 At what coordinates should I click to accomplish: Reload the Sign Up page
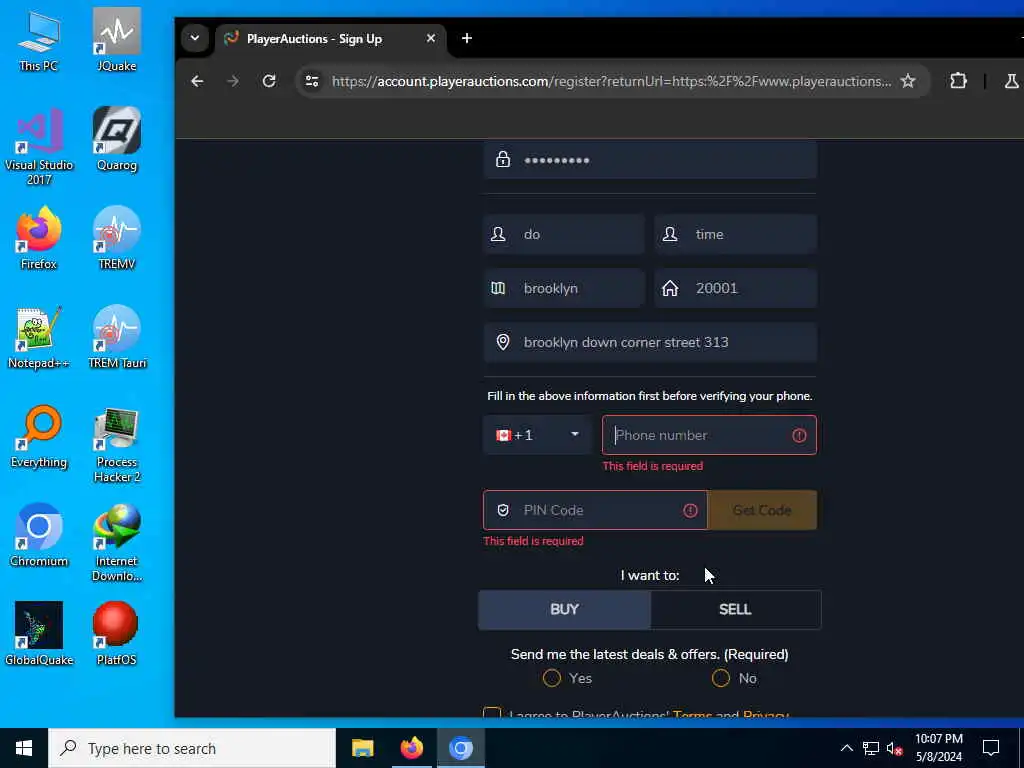pos(269,81)
